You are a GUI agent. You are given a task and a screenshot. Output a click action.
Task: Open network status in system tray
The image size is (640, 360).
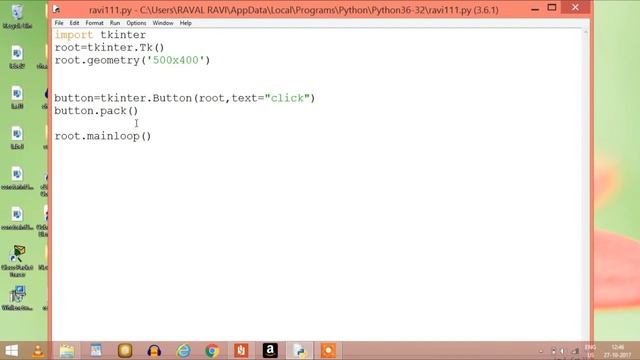575,351
